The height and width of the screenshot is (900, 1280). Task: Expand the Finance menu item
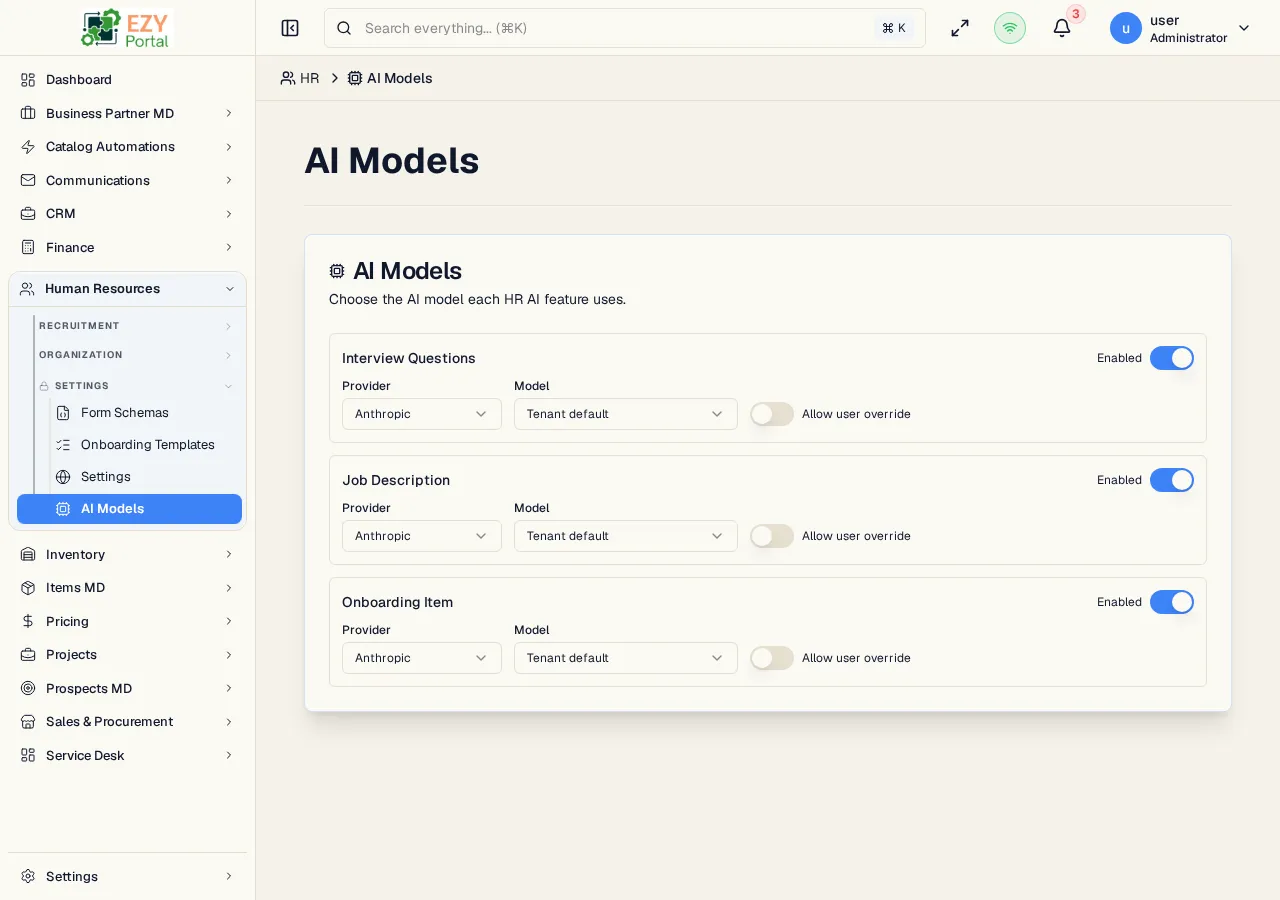point(128,247)
